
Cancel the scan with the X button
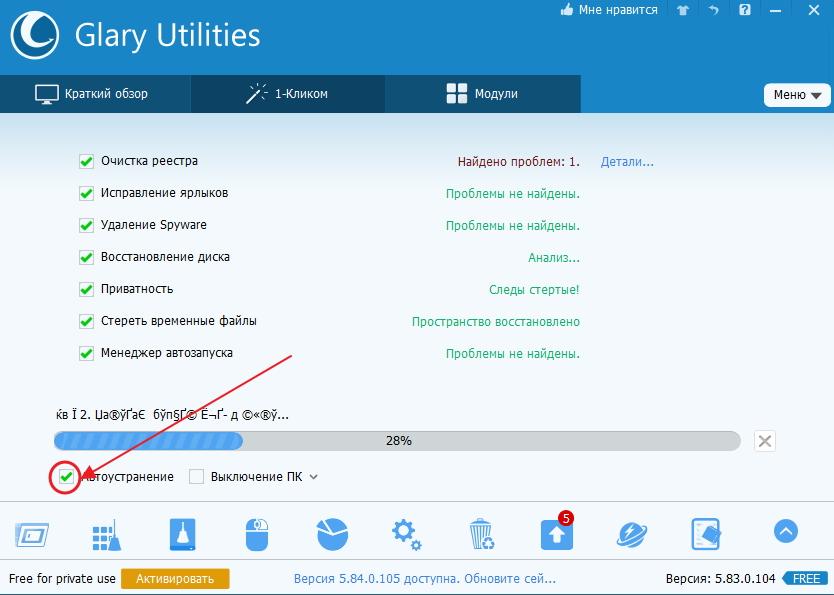765,441
